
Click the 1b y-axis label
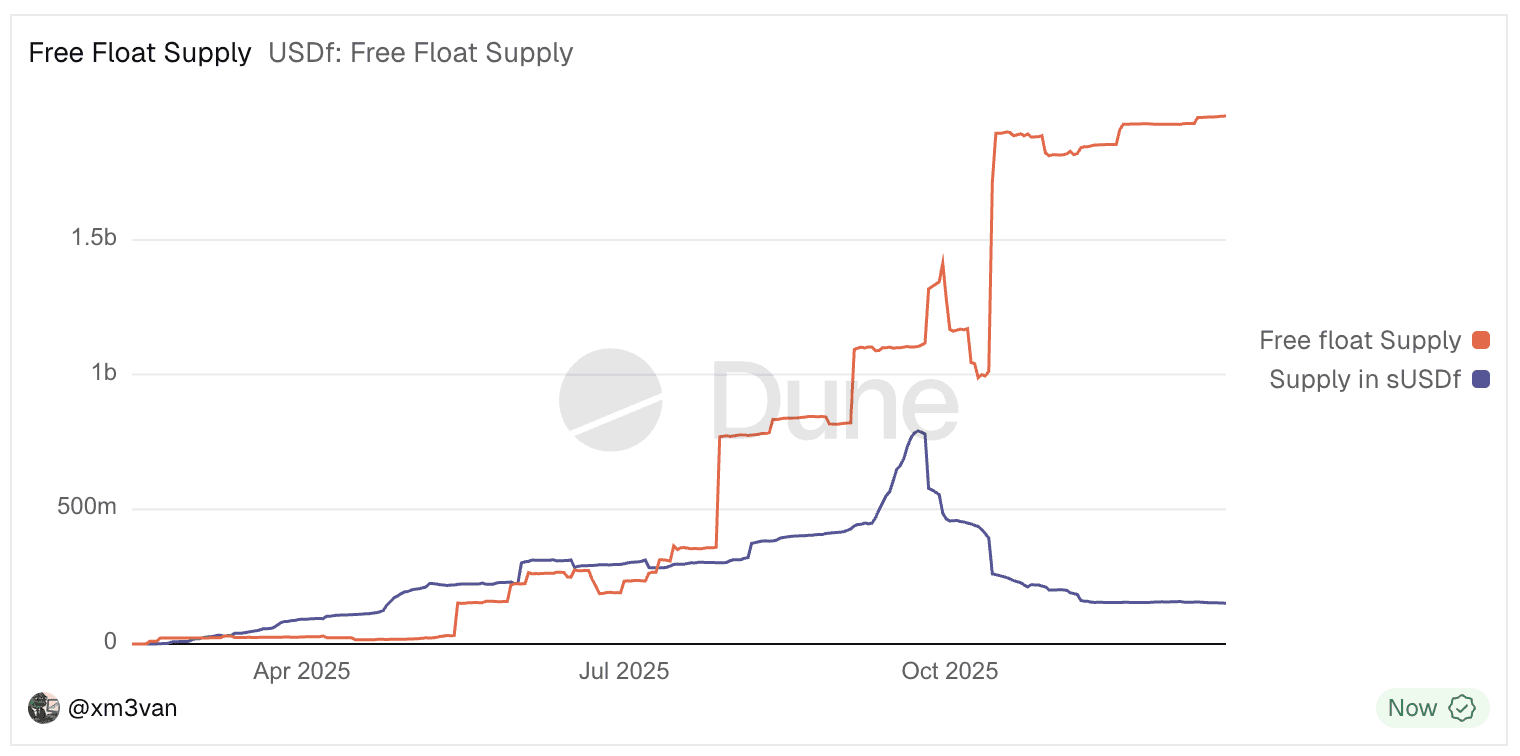click(104, 373)
